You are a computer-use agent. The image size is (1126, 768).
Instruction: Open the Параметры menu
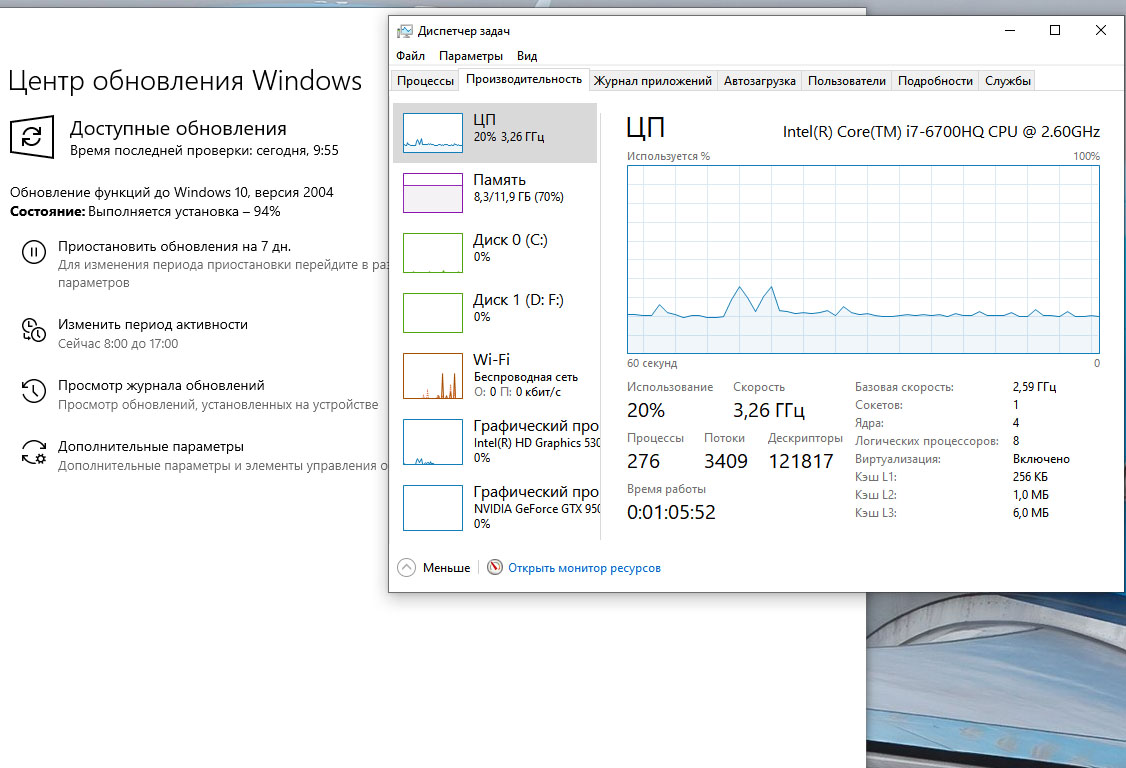pos(471,55)
